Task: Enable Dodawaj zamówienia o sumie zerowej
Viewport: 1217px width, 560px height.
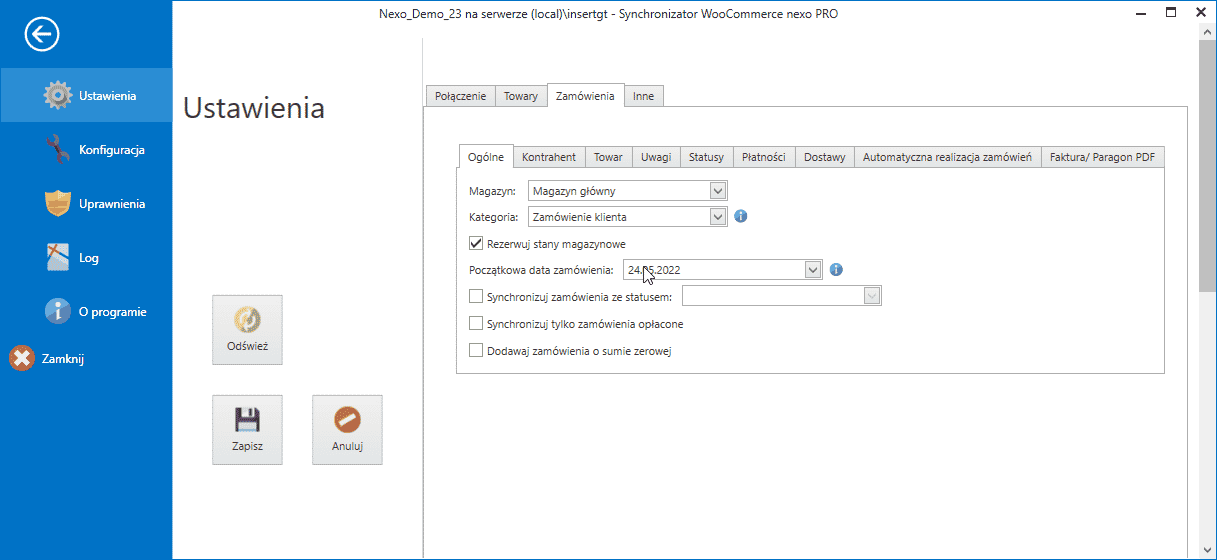Action: point(476,351)
